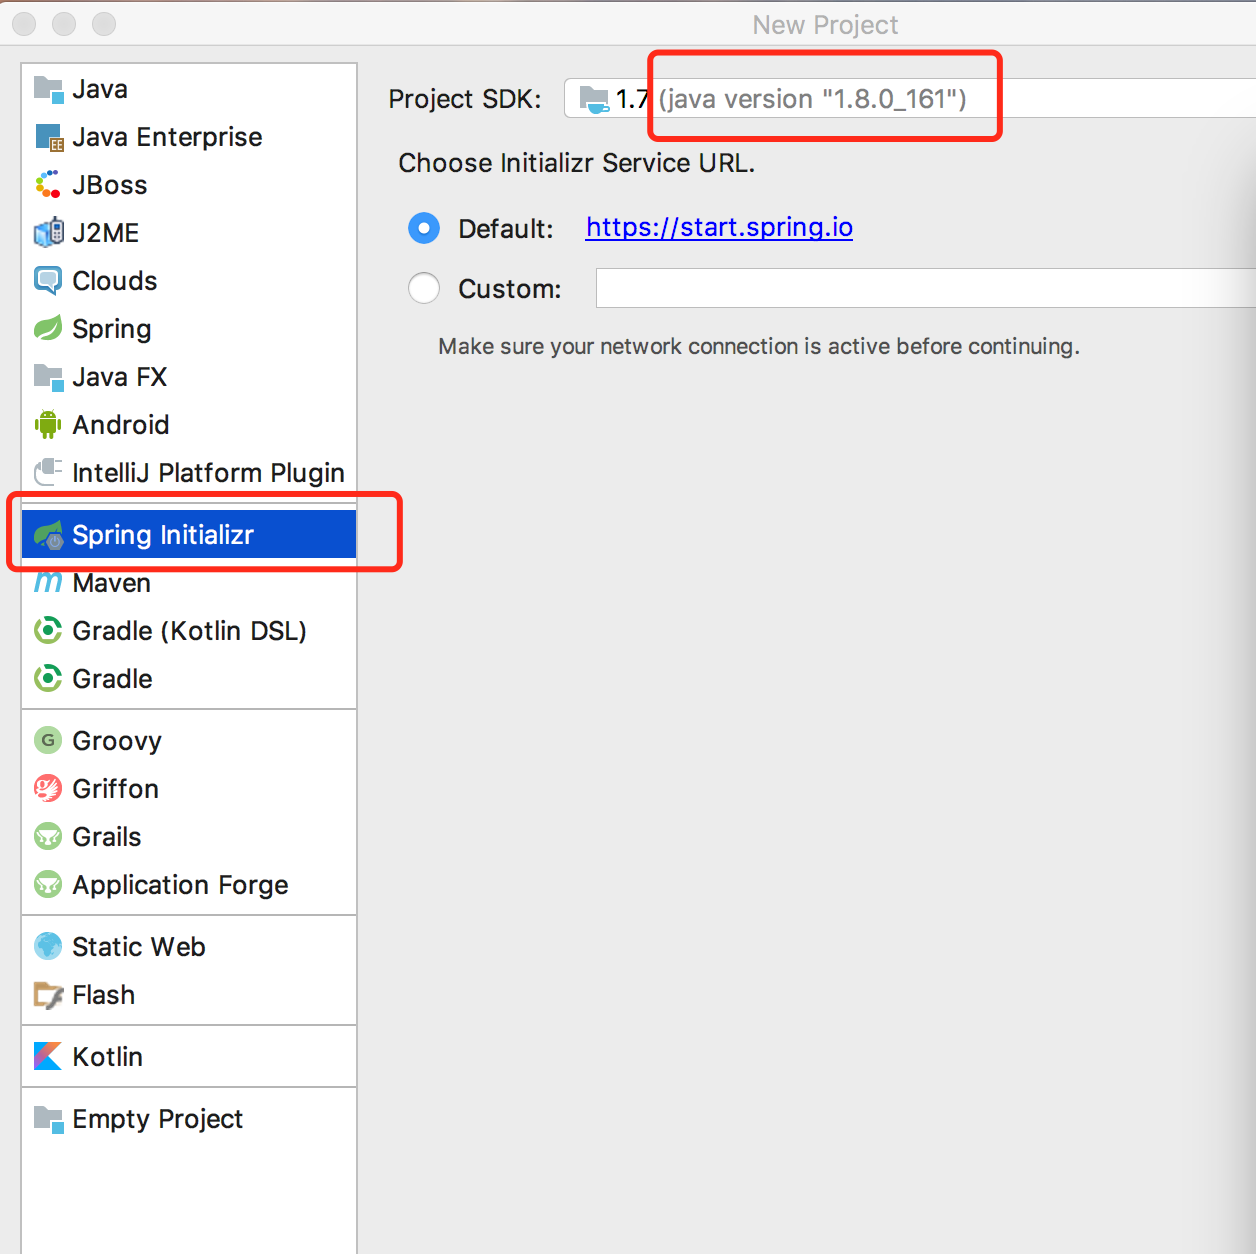Click the Spring Initializr leaf icon
1256x1254 pixels.
click(48, 535)
